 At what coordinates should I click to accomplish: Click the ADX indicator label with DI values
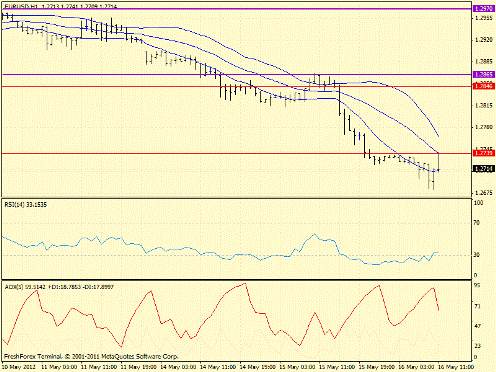click(x=59, y=287)
